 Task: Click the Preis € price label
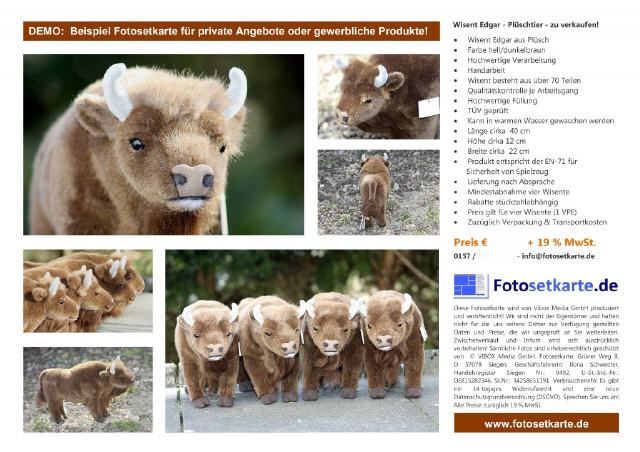coord(470,243)
